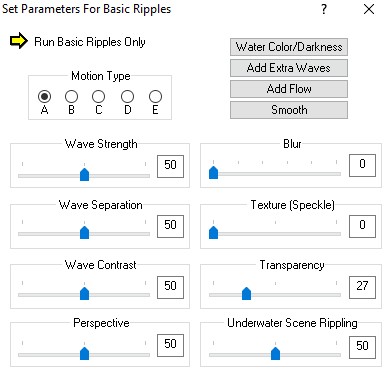Click the Wave Strength slider handle
This screenshot has height=375, width=389.
(85, 174)
